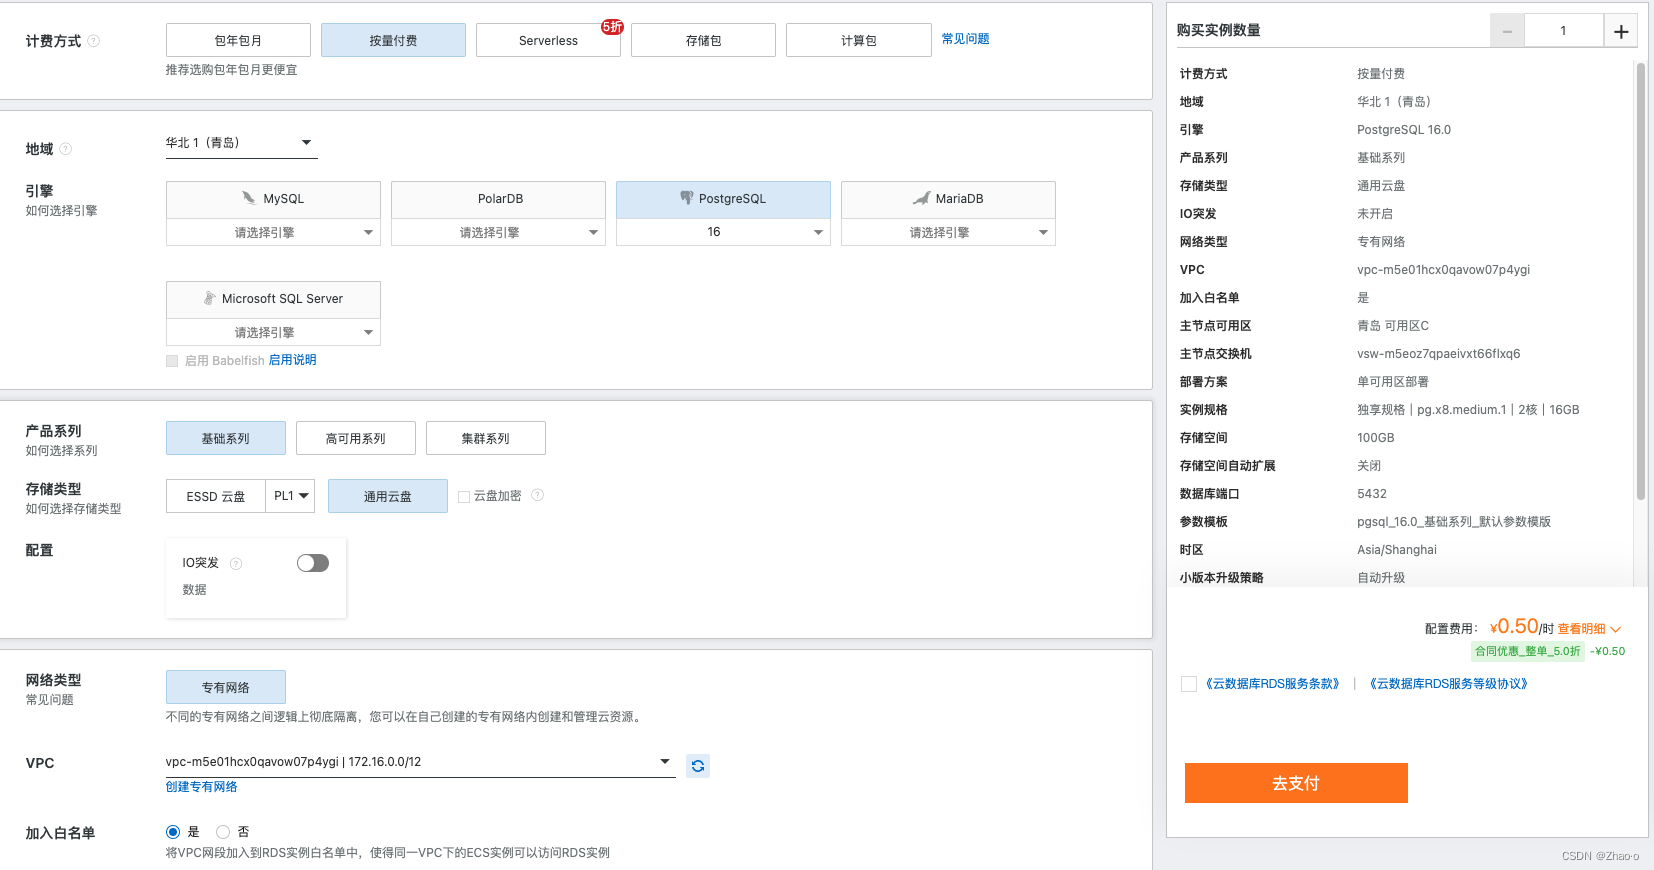Viewport: 1654px width, 870px height.
Task: Enable the 云盘加密 checkbox
Action: (x=464, y=497)
